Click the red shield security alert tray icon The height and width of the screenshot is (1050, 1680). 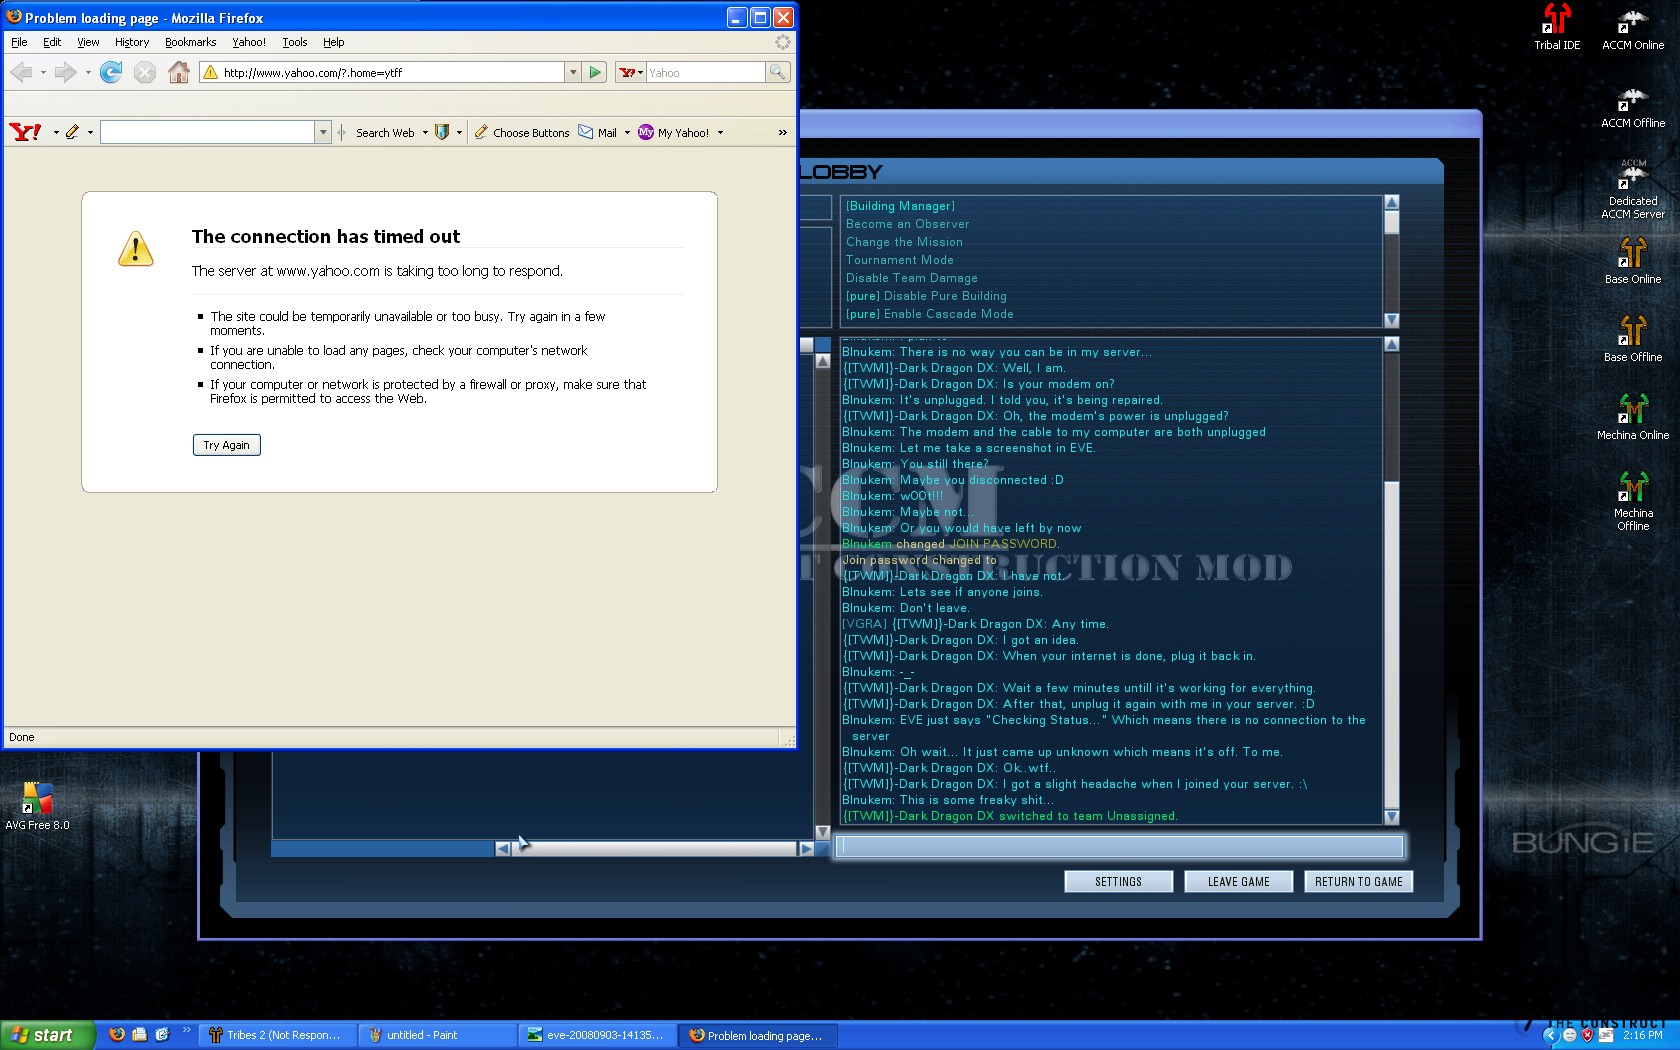pyautogui.click(x=1587, y=1035)
